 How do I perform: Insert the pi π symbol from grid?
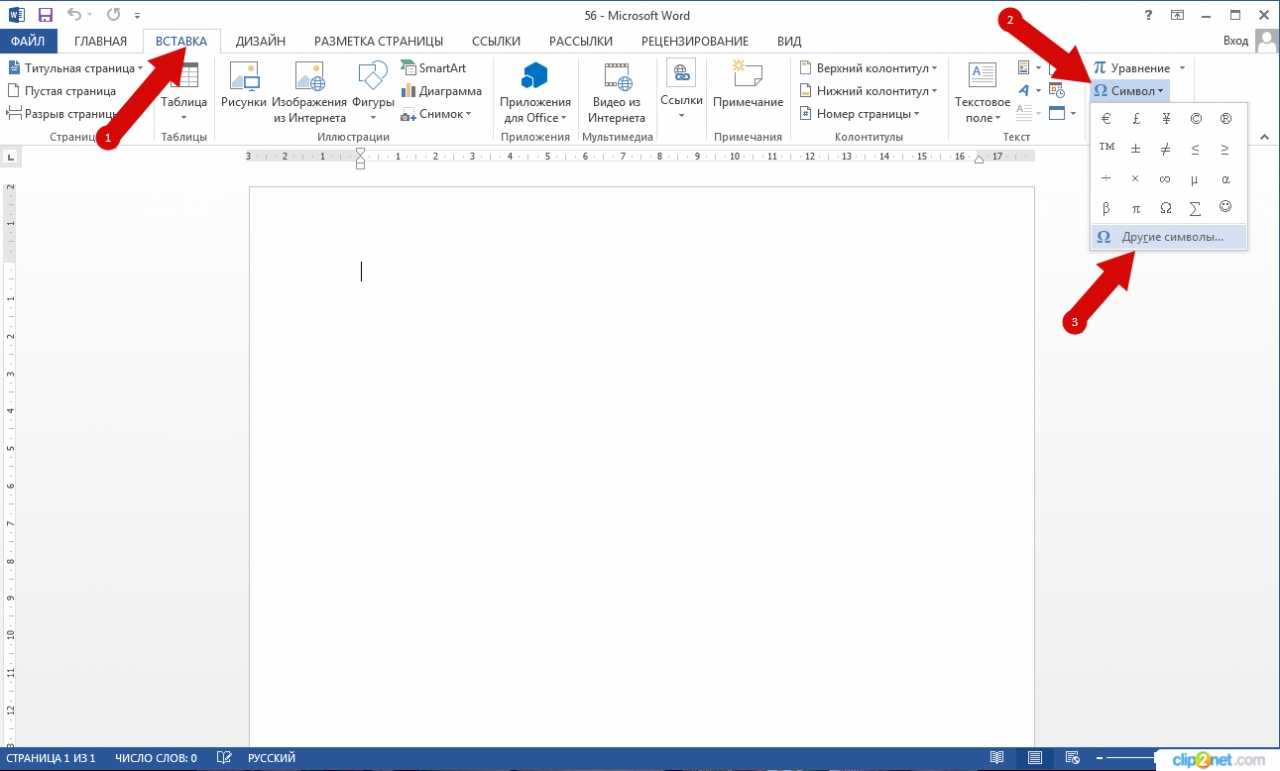click(1136, 209)
